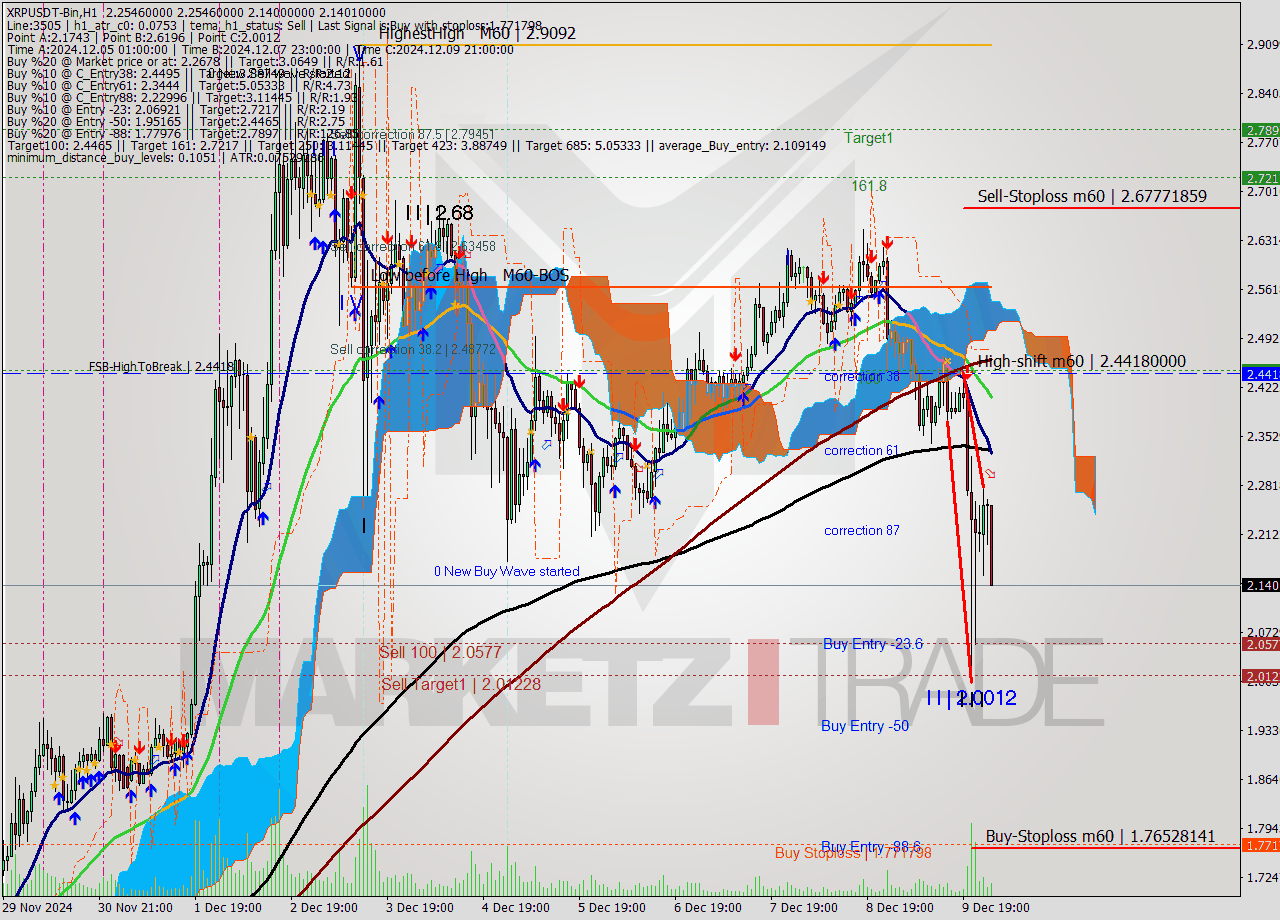1280x920 pixels.
Task: Click the 1 Dec 19:00 time label
Action: coord(228,908)
